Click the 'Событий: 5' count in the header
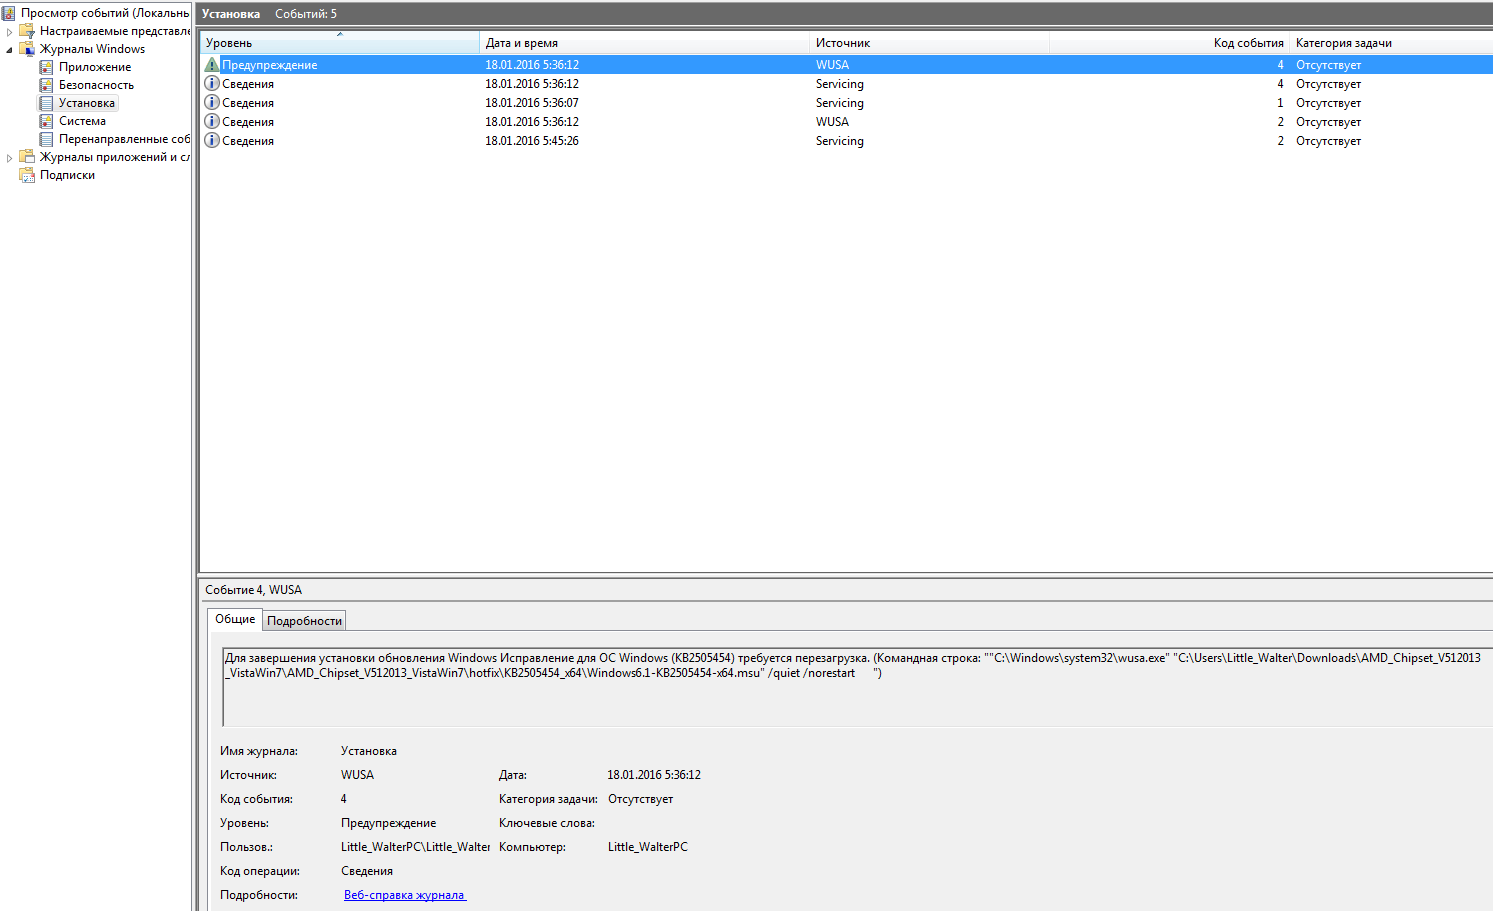Screen dimensions: 1493x911 (306, 14)
